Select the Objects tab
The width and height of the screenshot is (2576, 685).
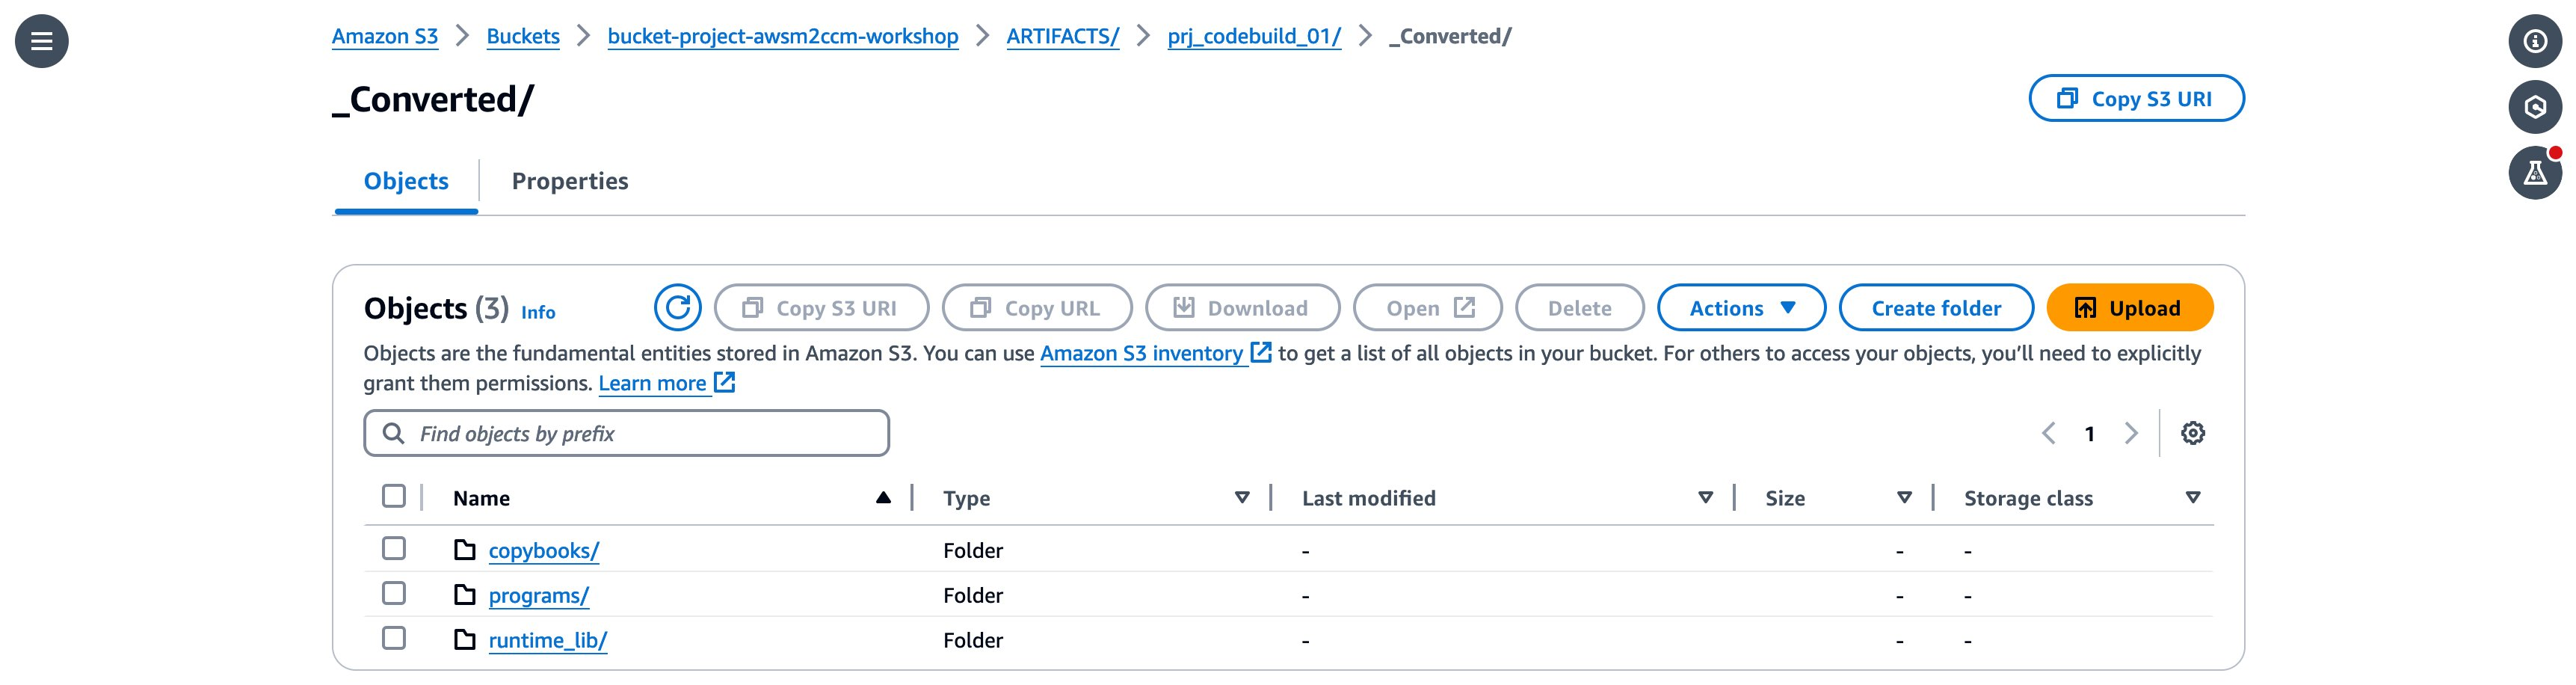pos(405,181)
